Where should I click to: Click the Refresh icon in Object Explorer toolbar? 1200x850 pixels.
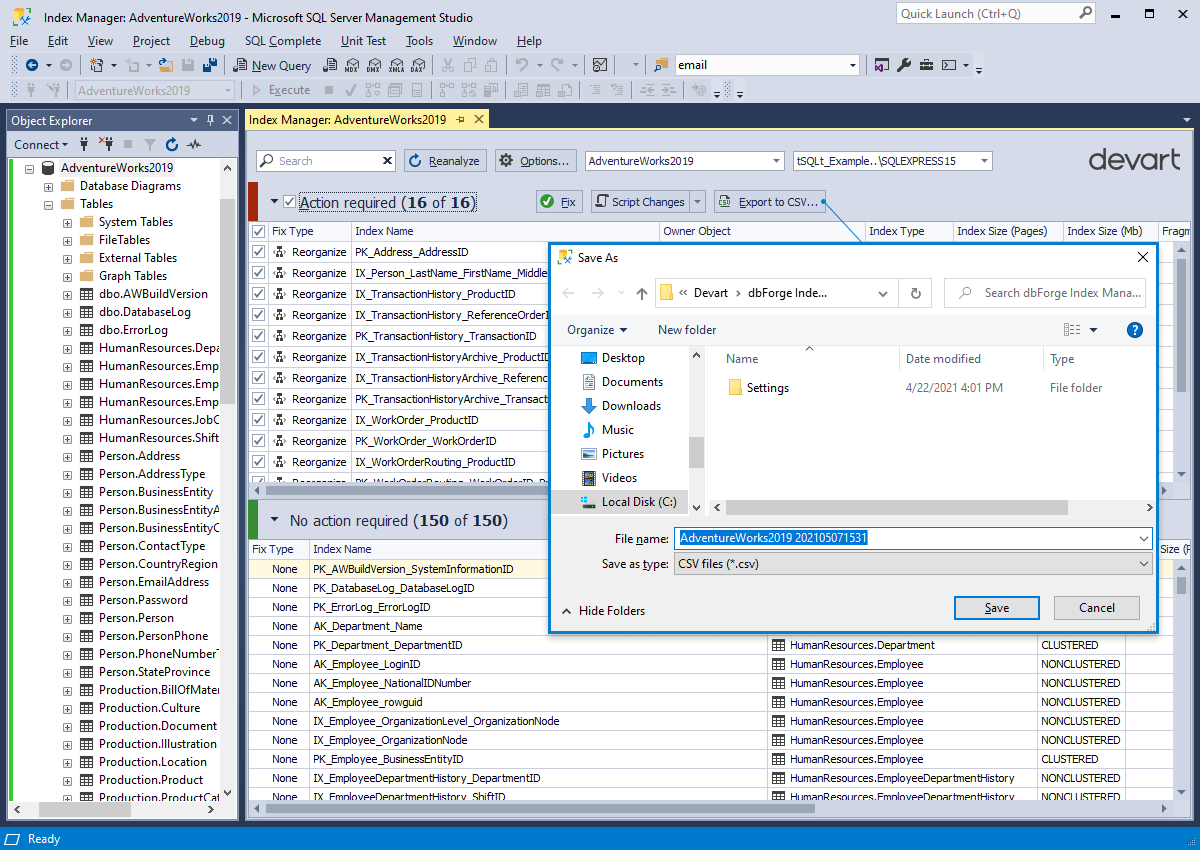tap(170, 144)
